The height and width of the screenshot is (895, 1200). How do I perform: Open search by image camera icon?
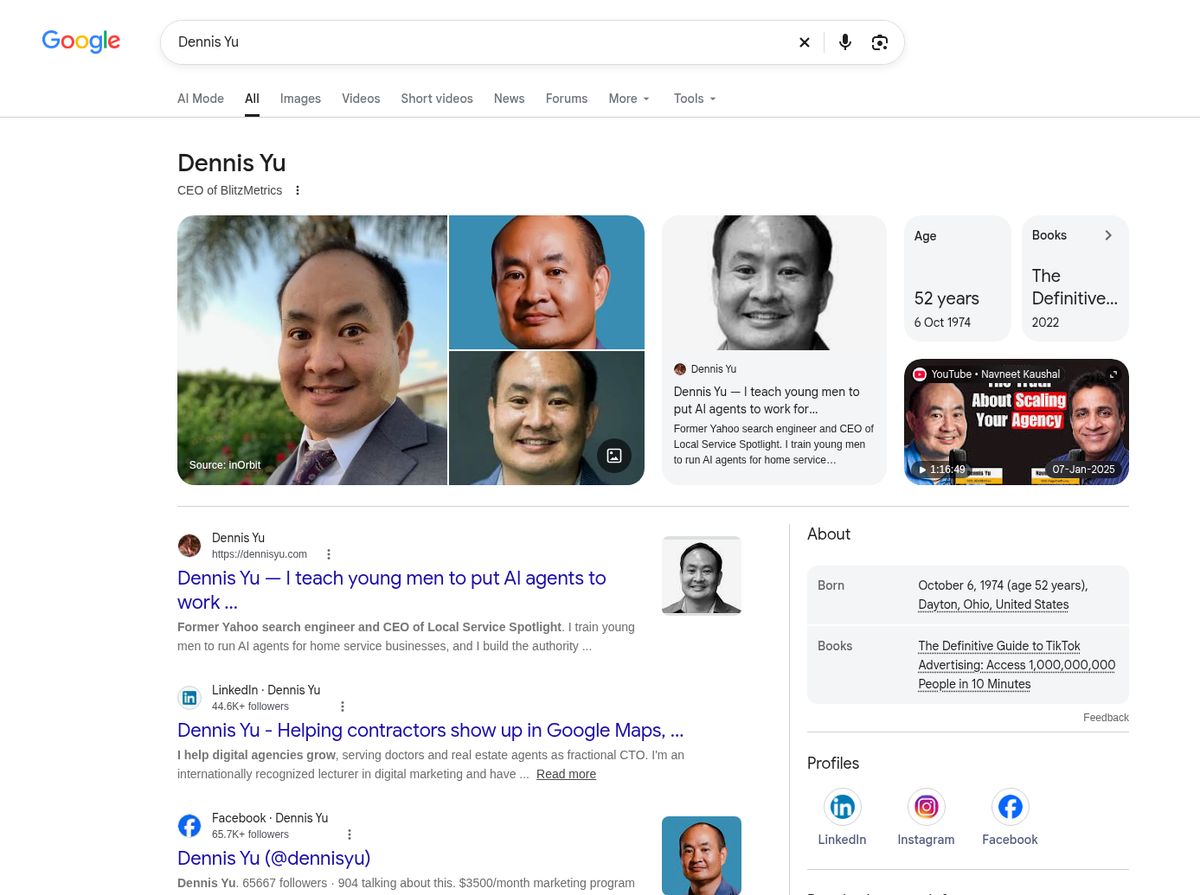[880, 42]
